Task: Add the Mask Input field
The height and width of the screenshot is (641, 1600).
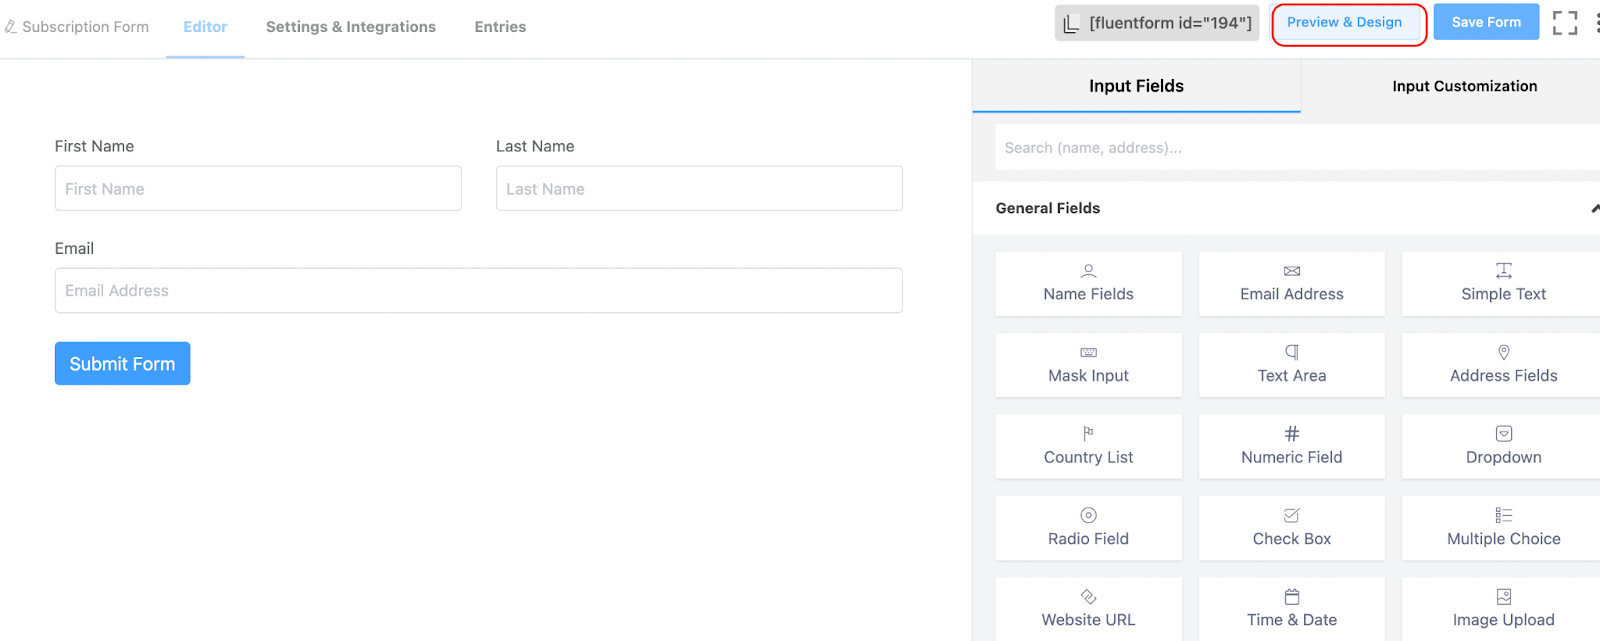Action: [x=1088, y=365]
